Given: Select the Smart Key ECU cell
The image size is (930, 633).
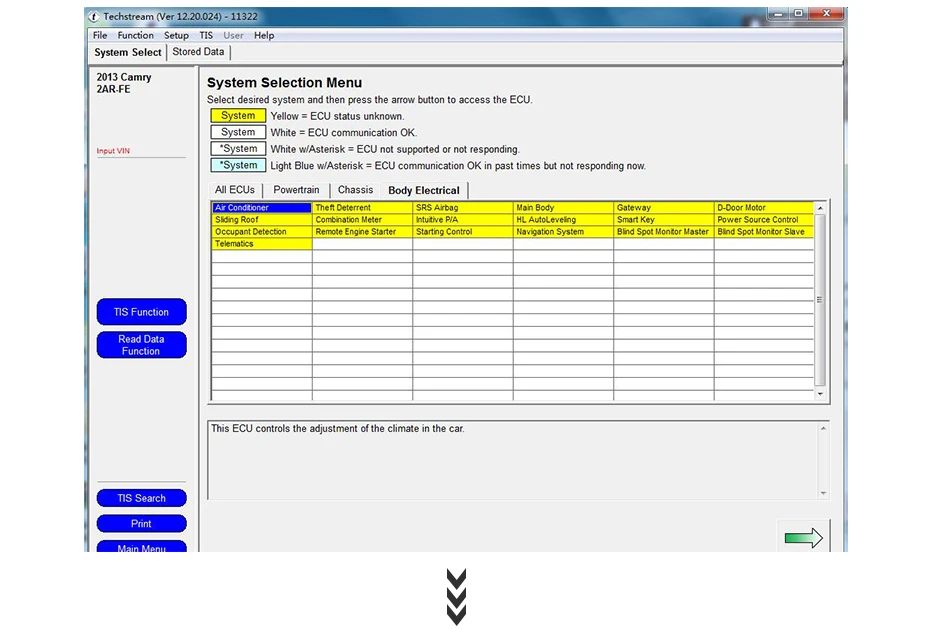Looking at the screenshot, I should [x=664, y=220].
